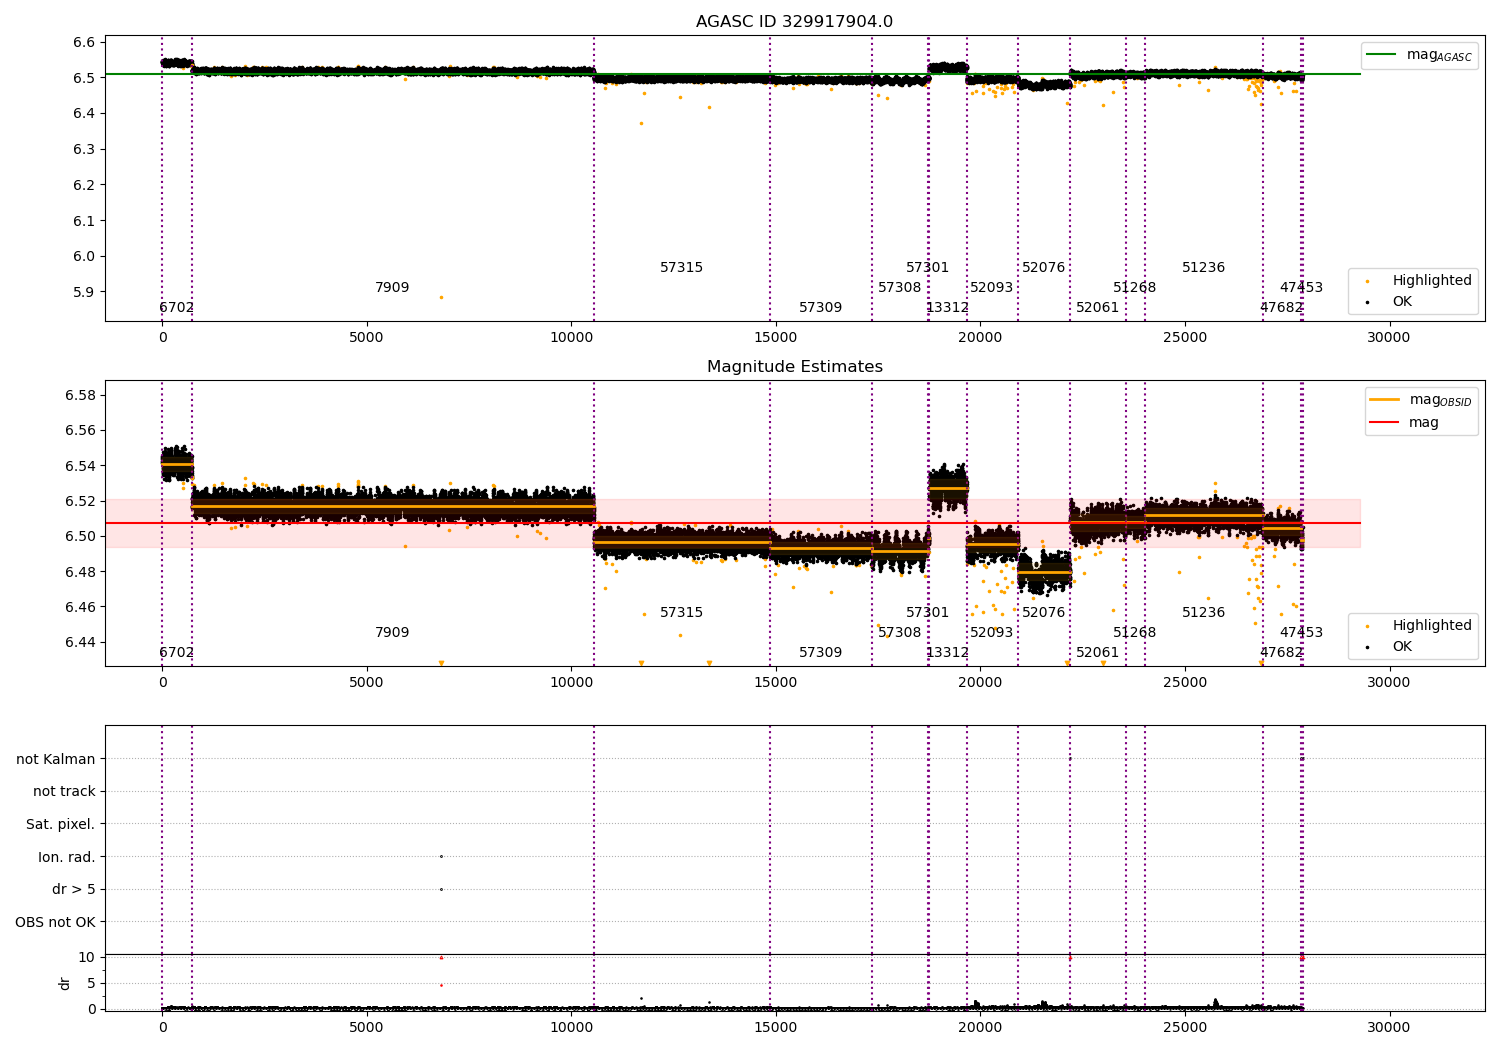Click the 'dr > 5' axis label
The height and width of the screenshot is (1050, 1500).
(x=74, y=889)
